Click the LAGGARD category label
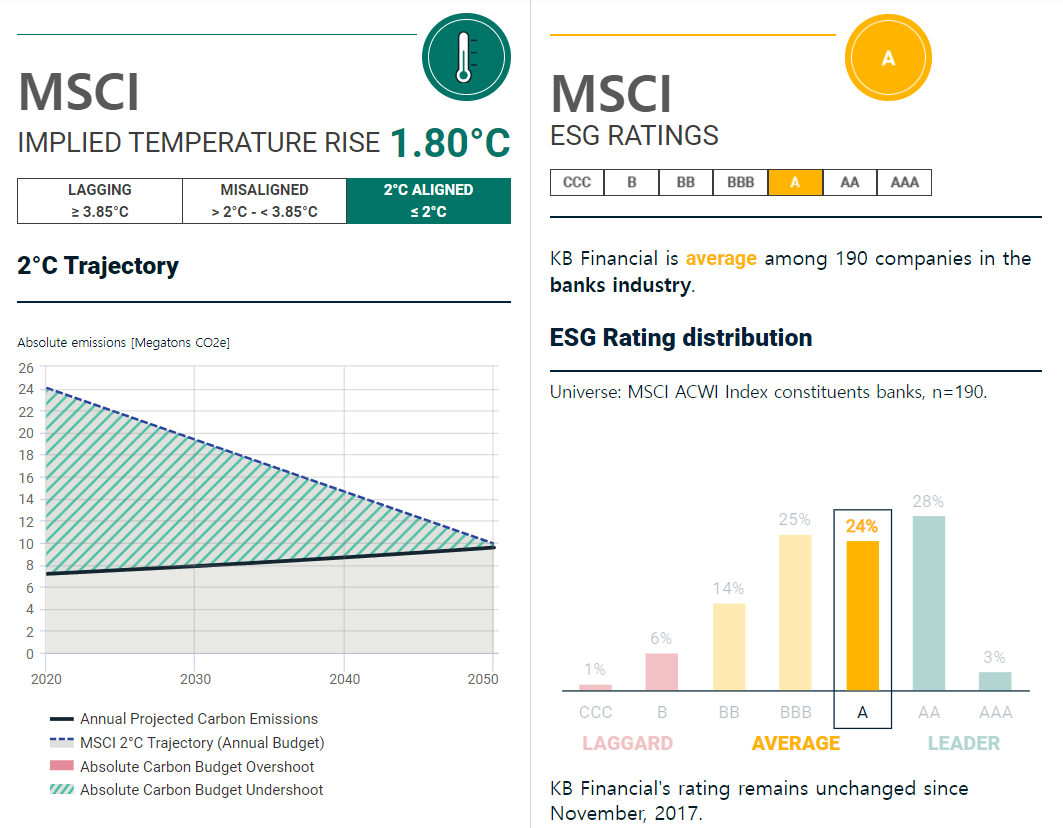Viewport: 1063px width, 828px height. point(628,743)
